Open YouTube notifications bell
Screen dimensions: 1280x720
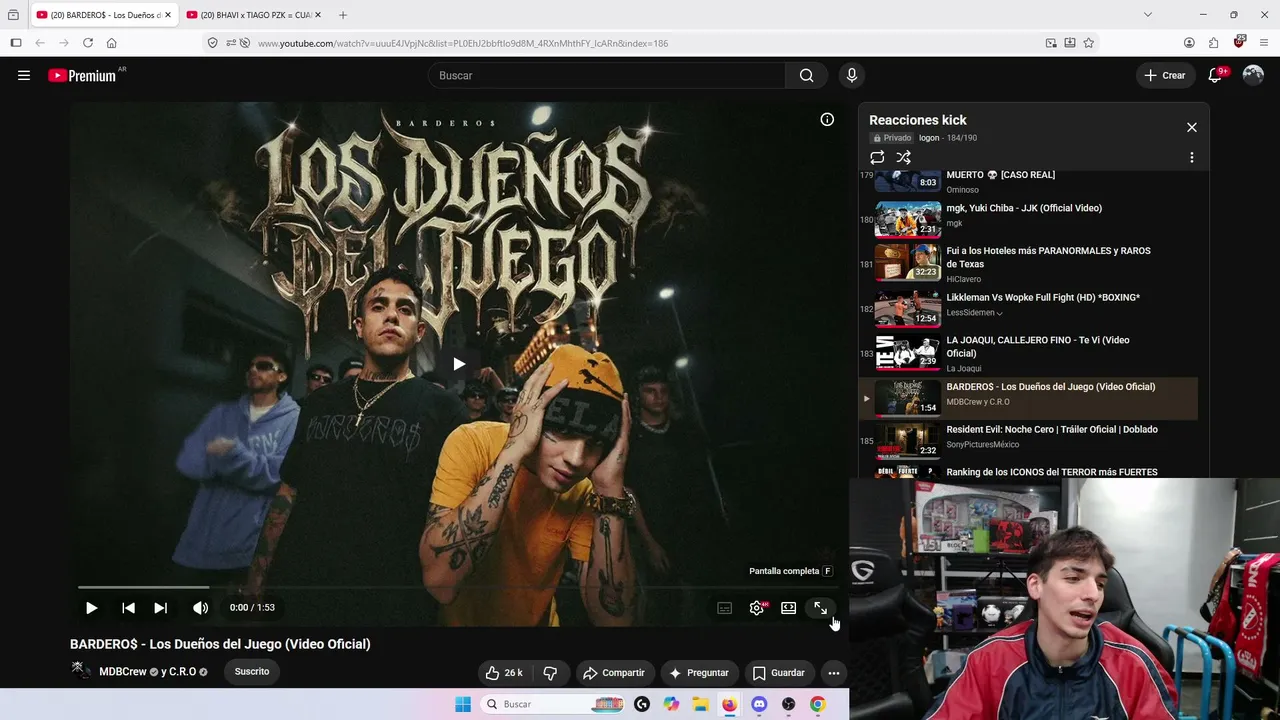tap(1216, 75)
